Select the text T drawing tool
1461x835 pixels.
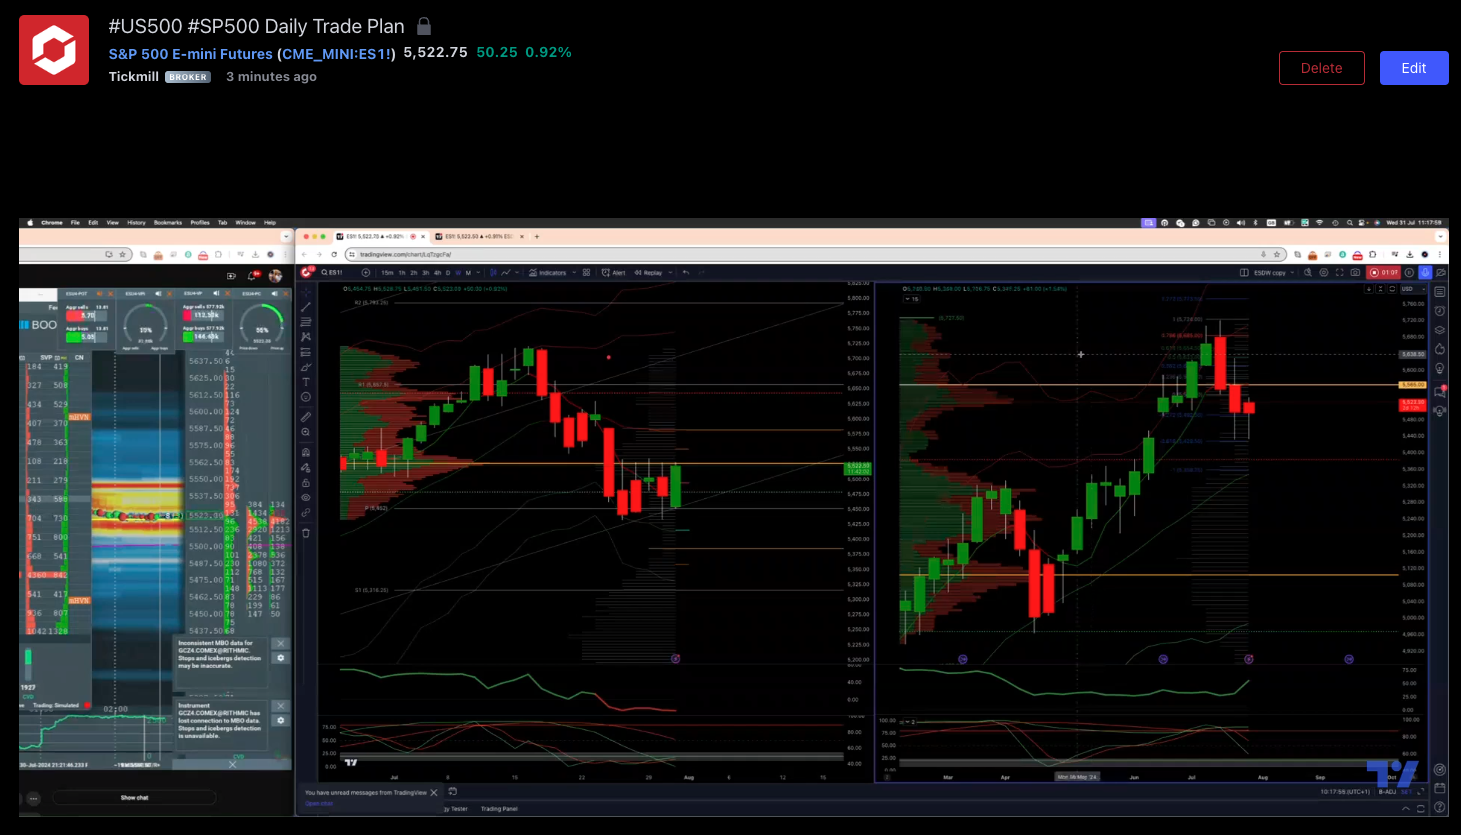(306, 382)
